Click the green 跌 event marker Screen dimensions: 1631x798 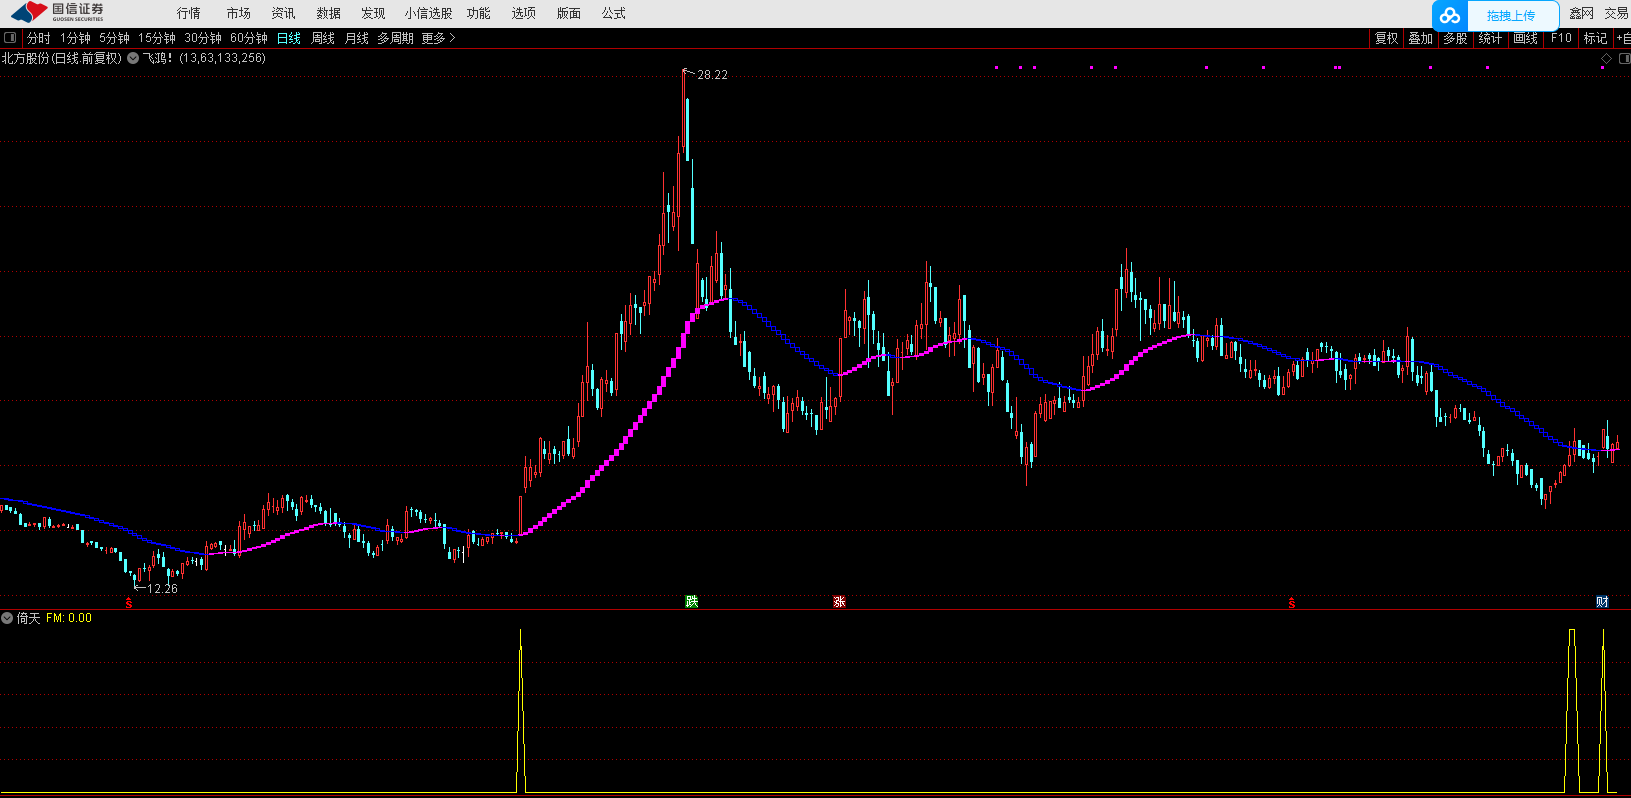point(691,601)
